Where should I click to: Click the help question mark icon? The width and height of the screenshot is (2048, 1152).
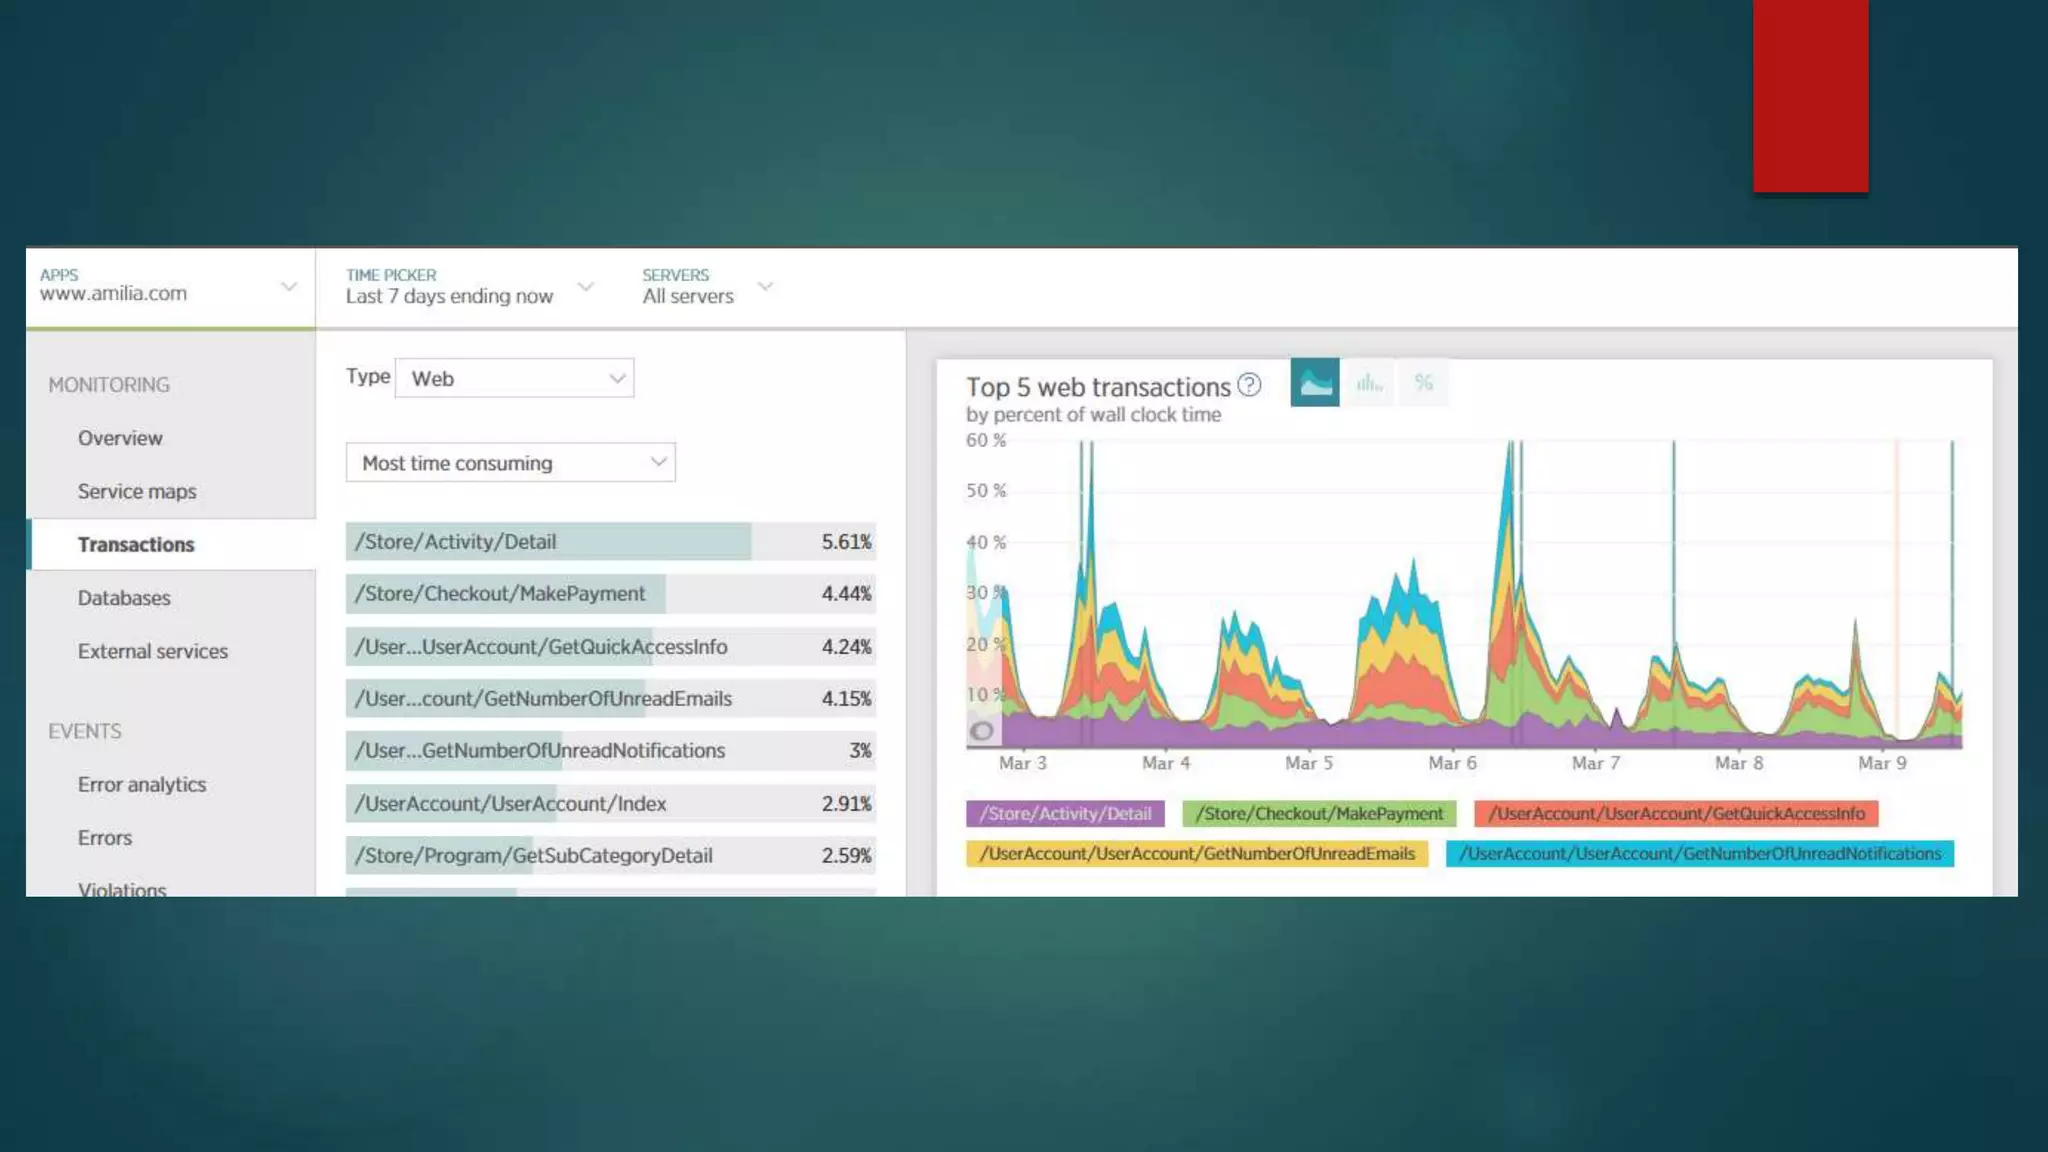1249,385
